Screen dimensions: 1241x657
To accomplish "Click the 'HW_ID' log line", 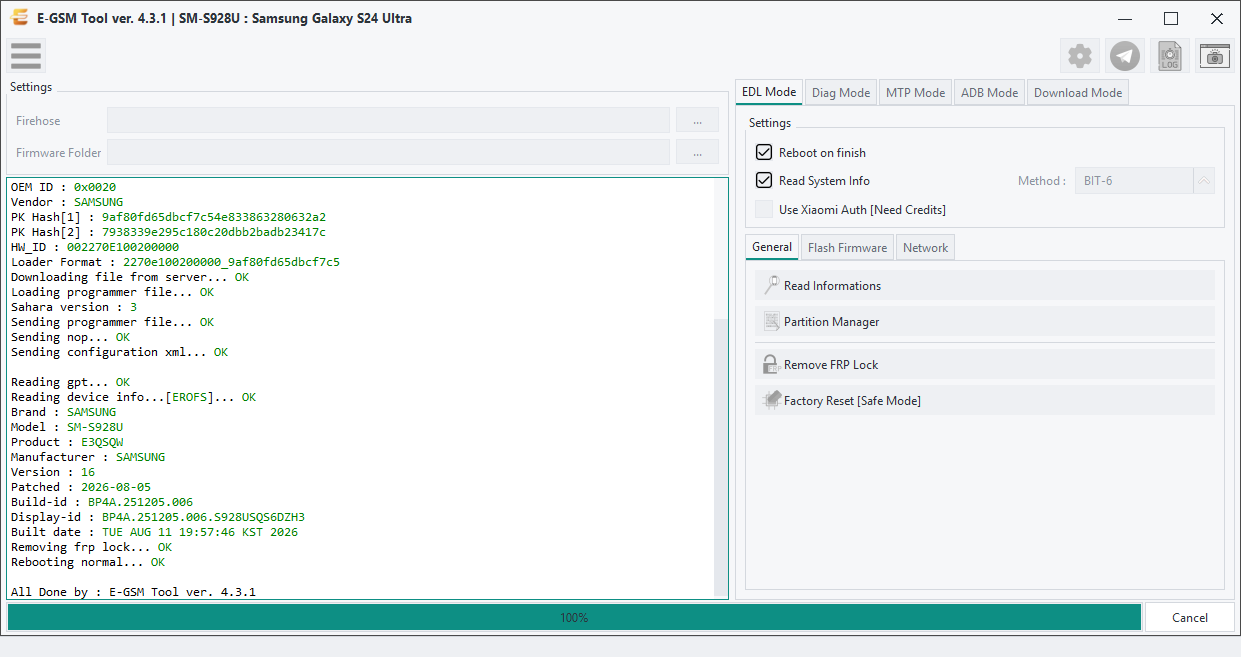I will tap(95, 247).
